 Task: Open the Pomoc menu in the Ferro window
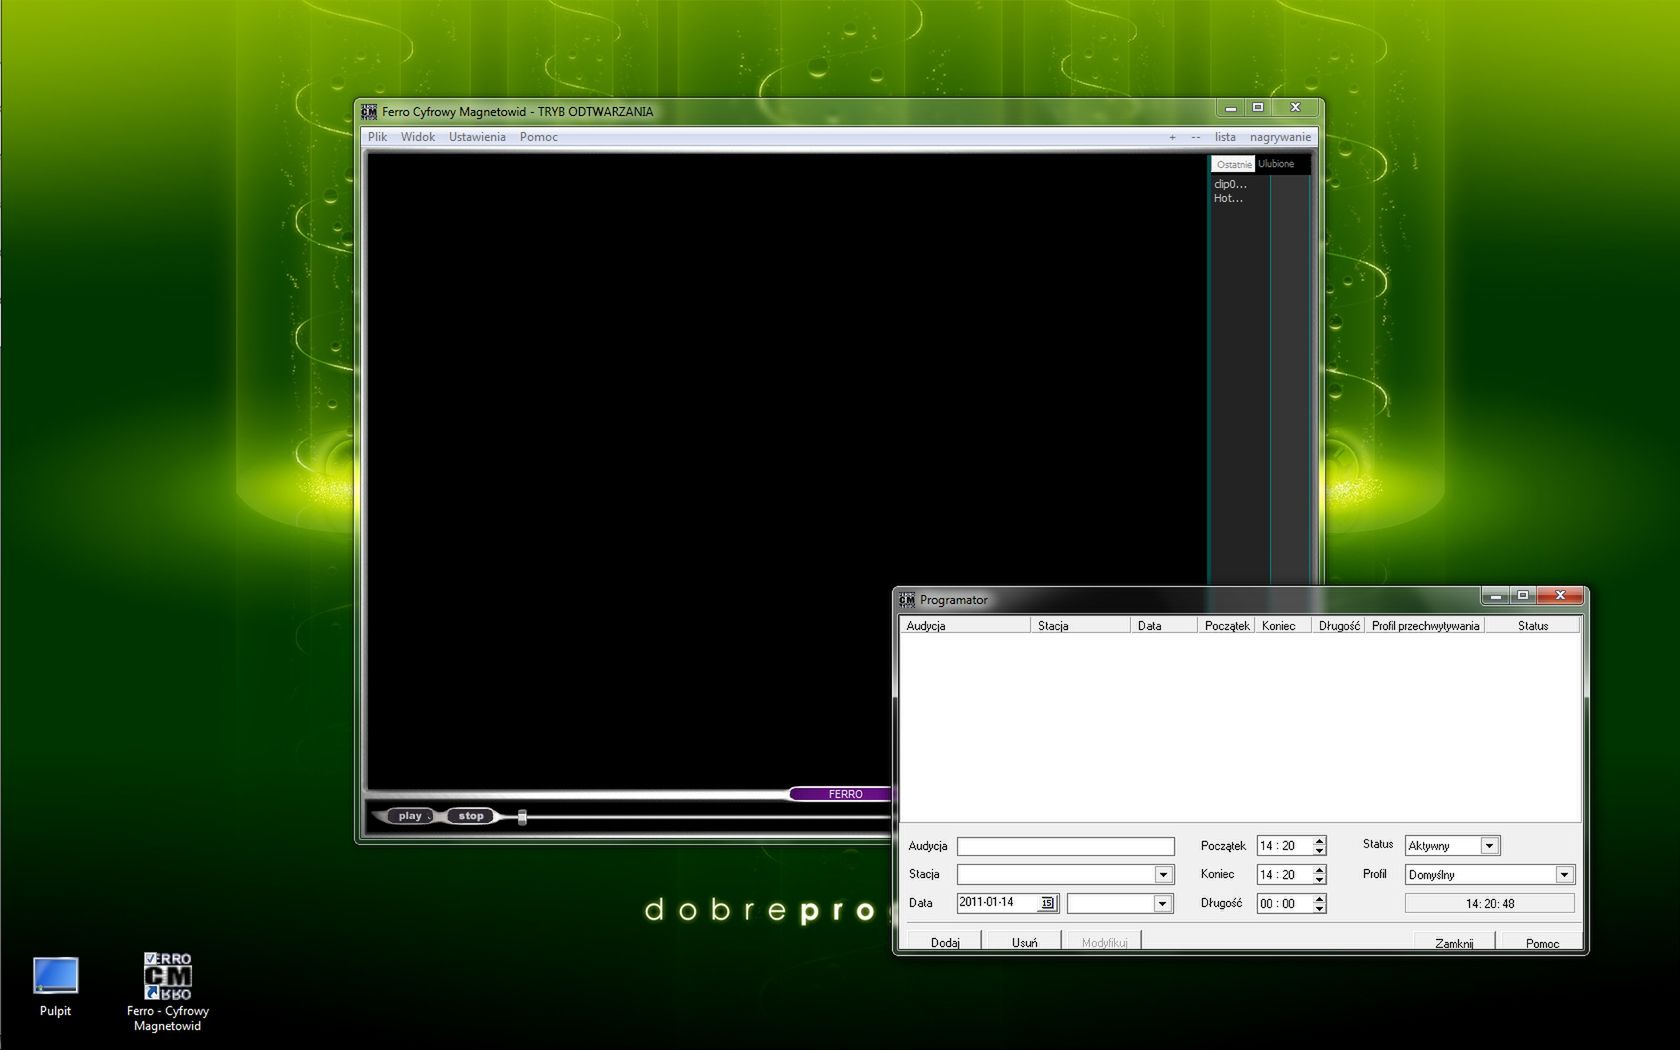pyautogui.click(x=538, y=137)
